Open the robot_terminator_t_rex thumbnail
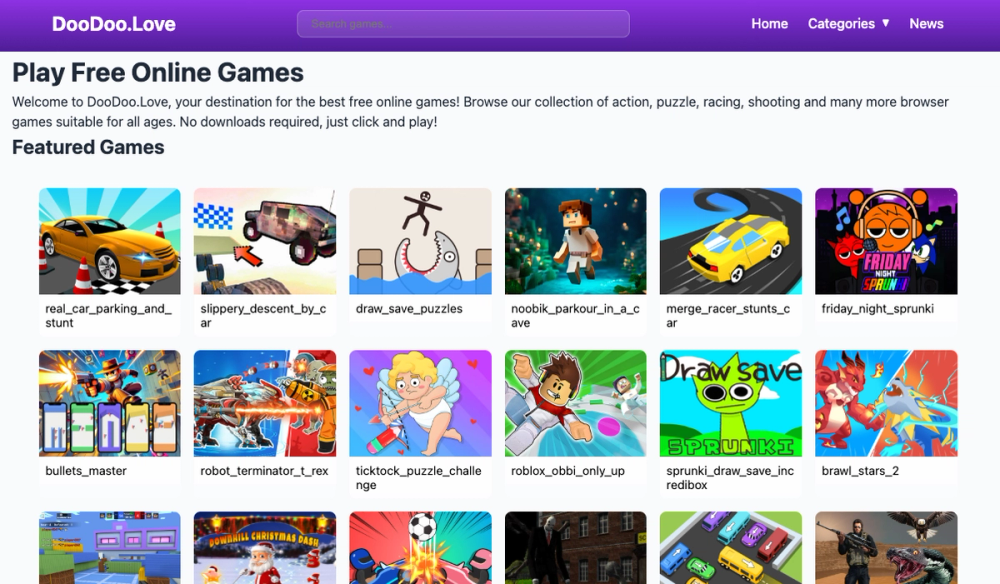The image size is (1000, 584). click(x=265, y=403)
